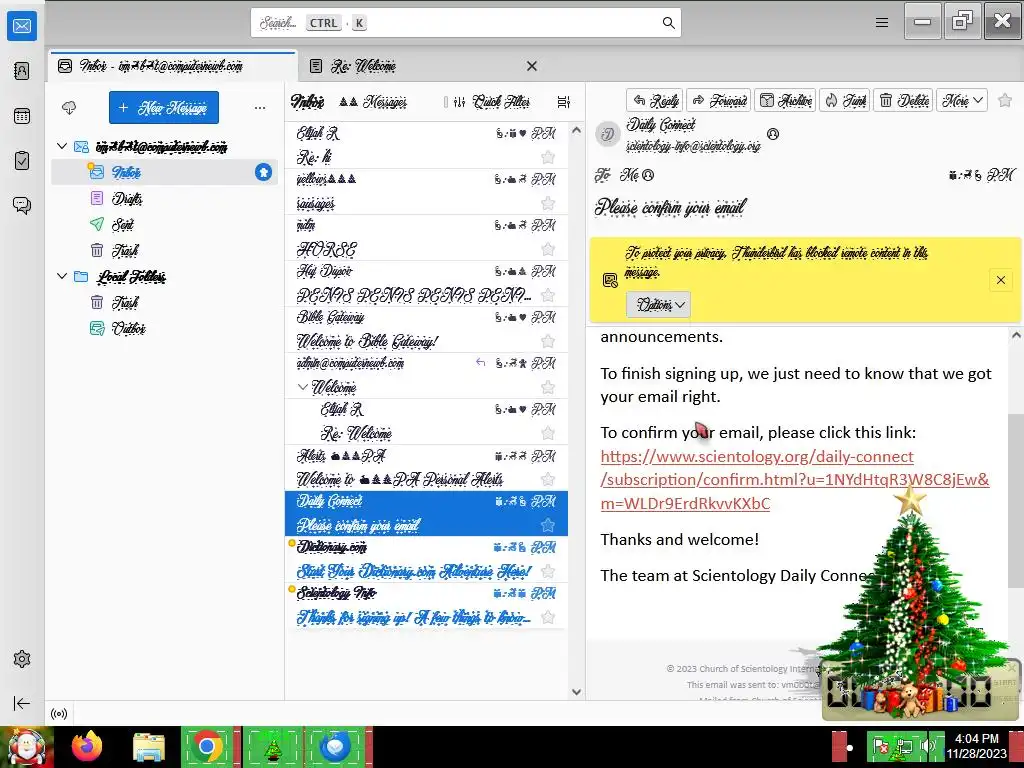The image size is (1024, 768).
Task: Toggle the Quick Filter bar
Action: 492,102
